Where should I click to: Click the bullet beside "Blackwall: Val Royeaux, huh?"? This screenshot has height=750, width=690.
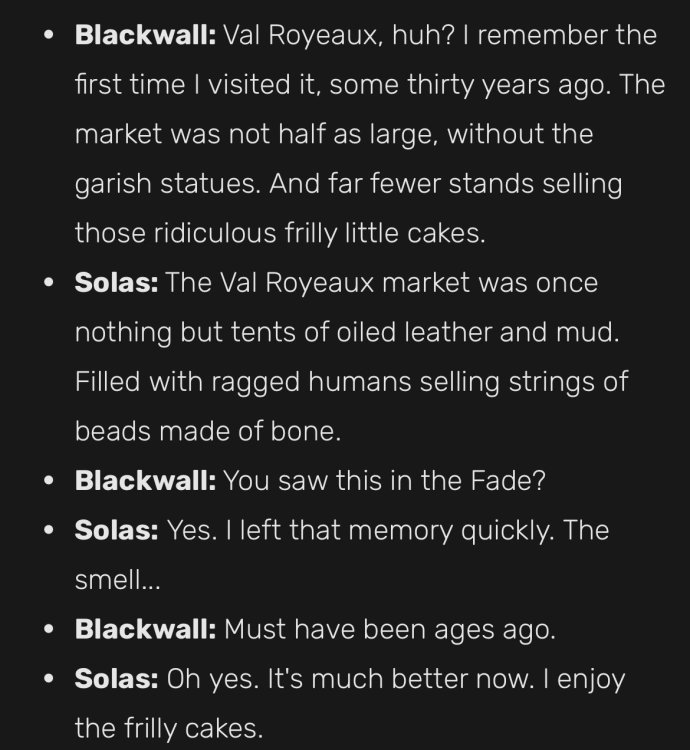click(49, 37)
